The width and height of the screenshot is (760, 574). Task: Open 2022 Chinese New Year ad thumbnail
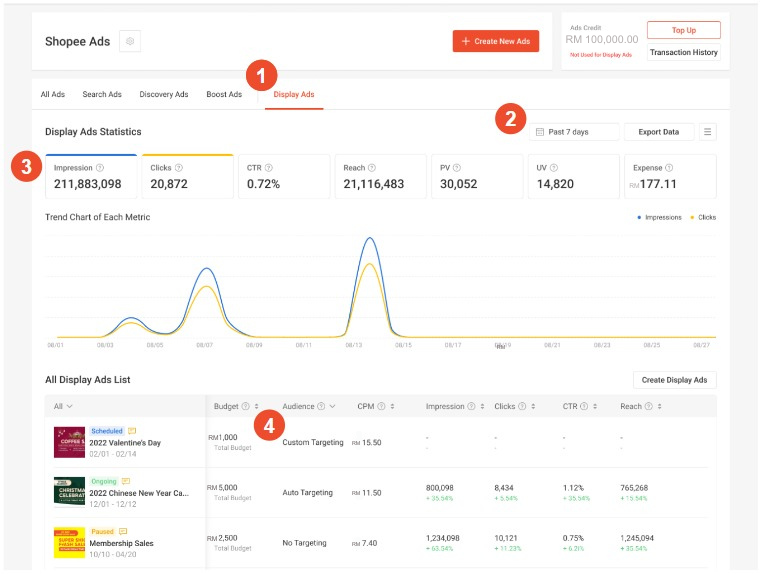(x=69, y=491)
